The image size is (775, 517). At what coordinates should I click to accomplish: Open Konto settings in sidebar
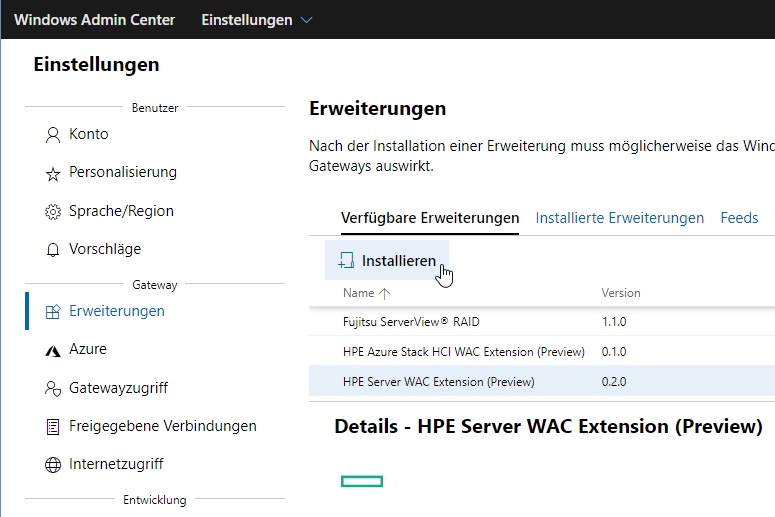click(88, 134)
